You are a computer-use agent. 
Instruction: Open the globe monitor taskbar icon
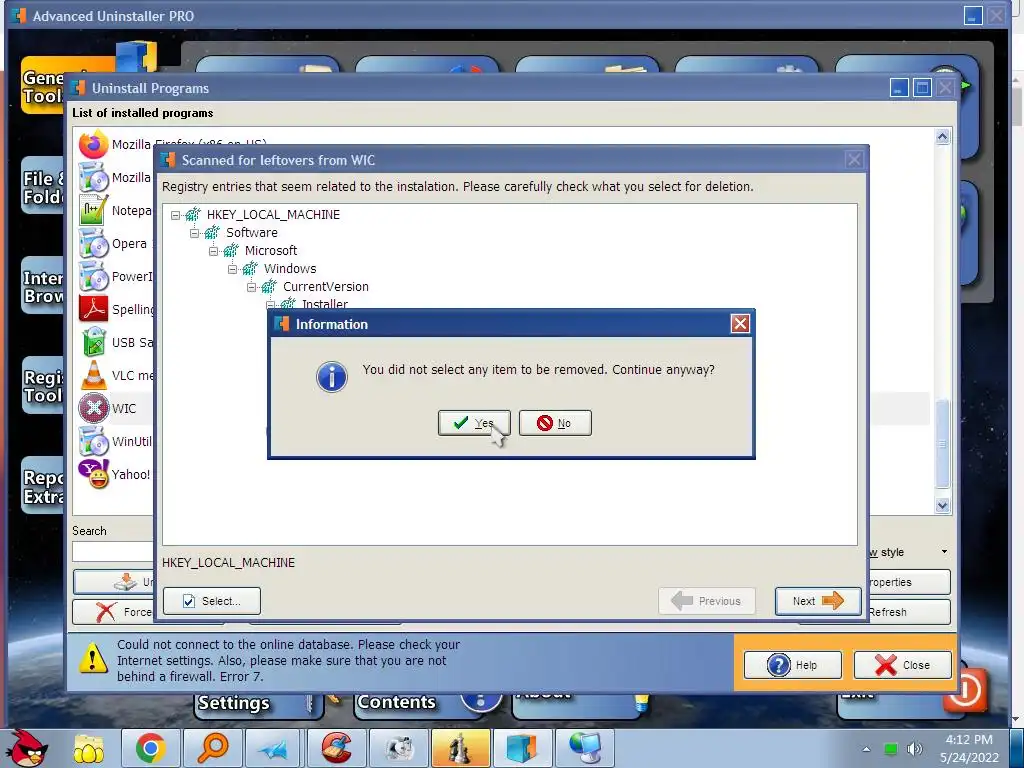point(585,748)
